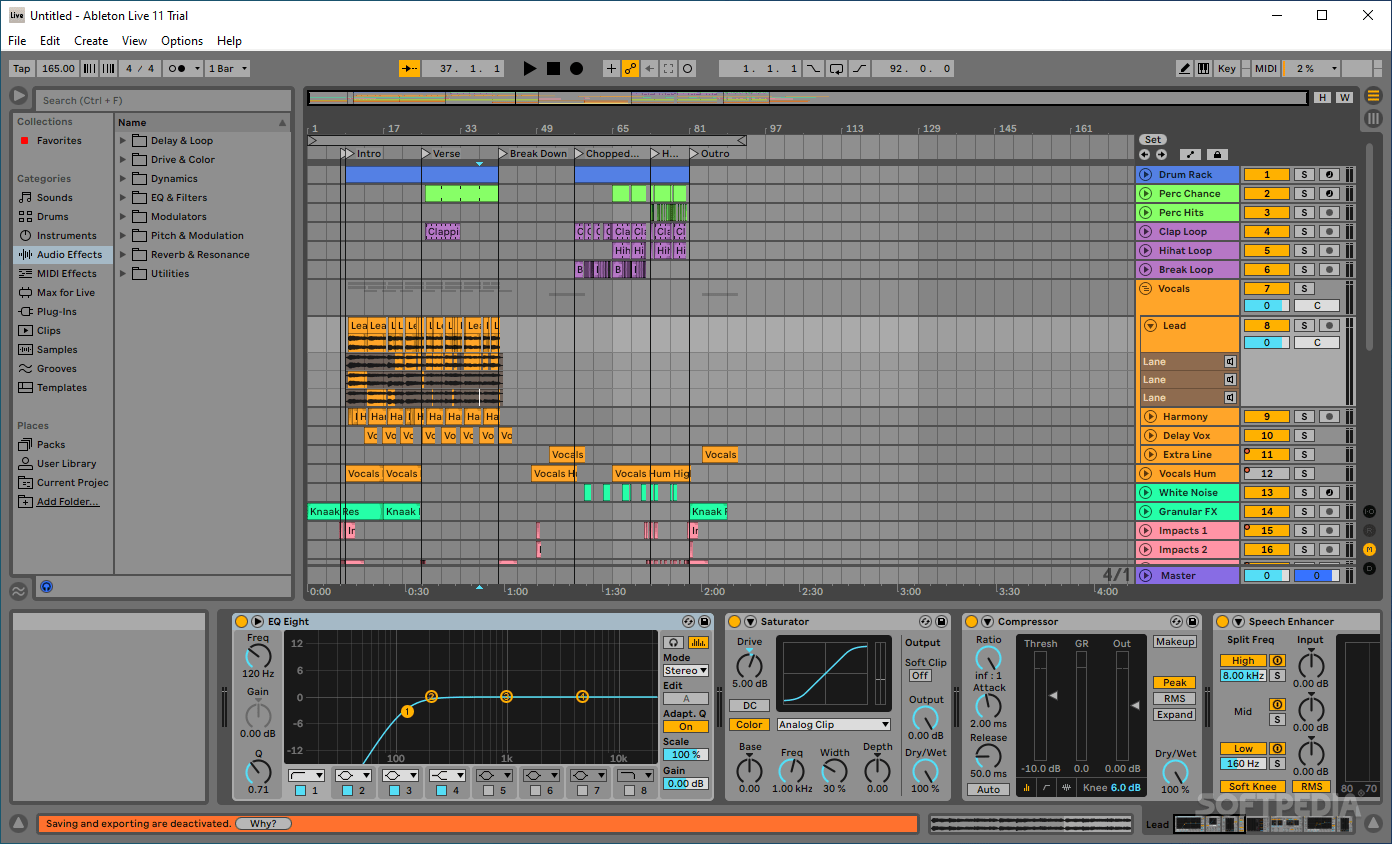Viewport: 1392px width, 844px height.
Task: Switch to Session View via the right-edge icon
Action: pos(1373,118)
